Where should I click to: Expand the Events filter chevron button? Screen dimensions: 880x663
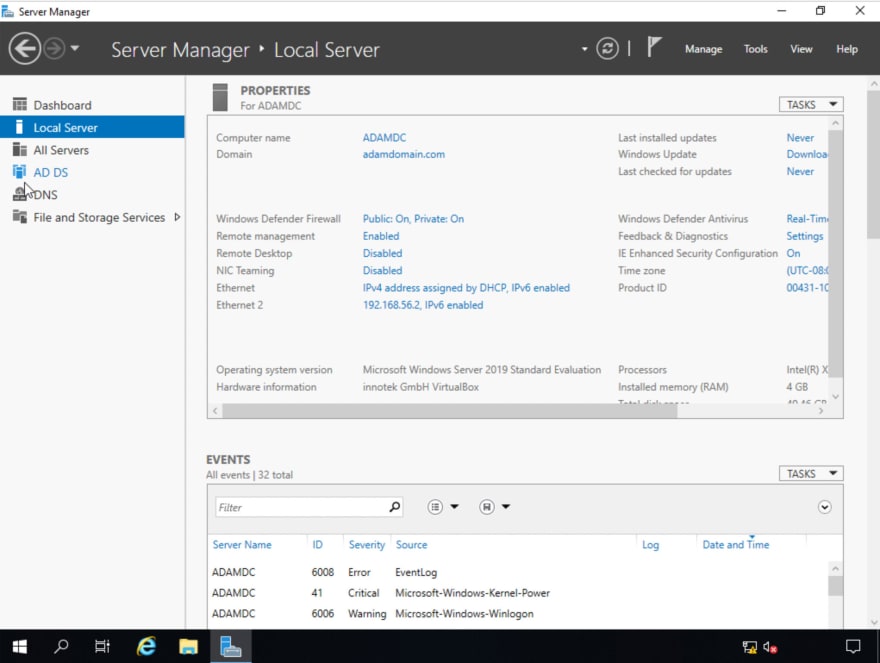[x=824, y=507]
